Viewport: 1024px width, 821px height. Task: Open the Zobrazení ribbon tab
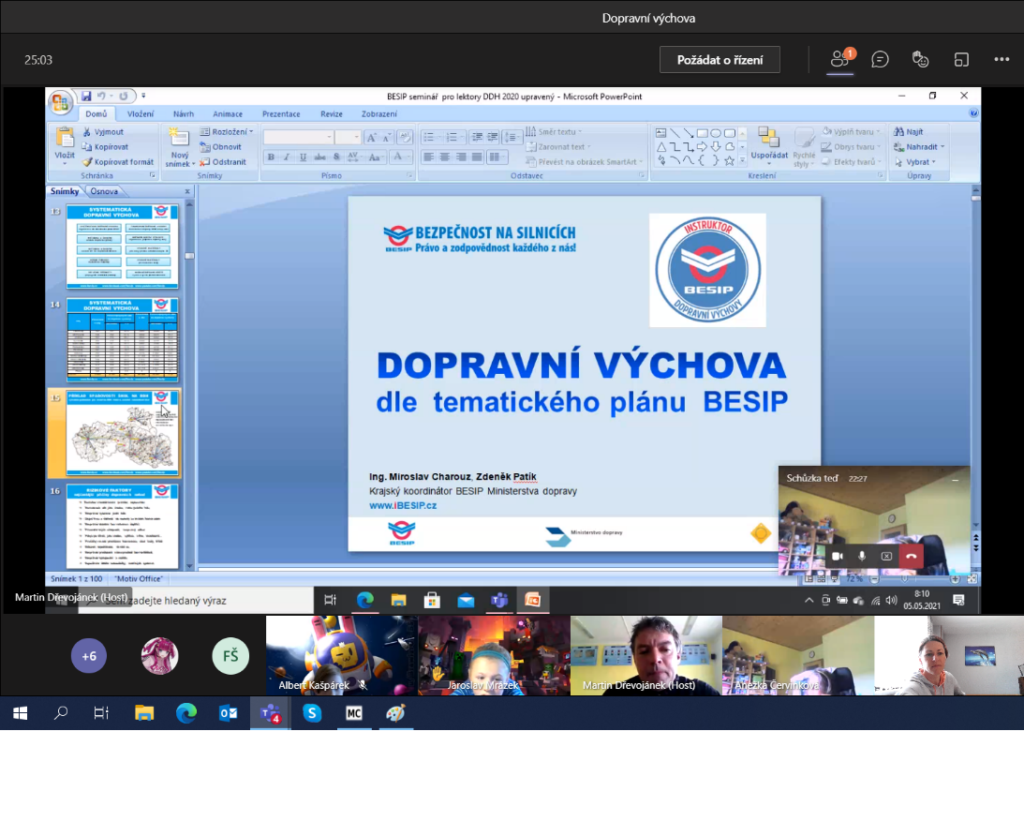(379, 114)
